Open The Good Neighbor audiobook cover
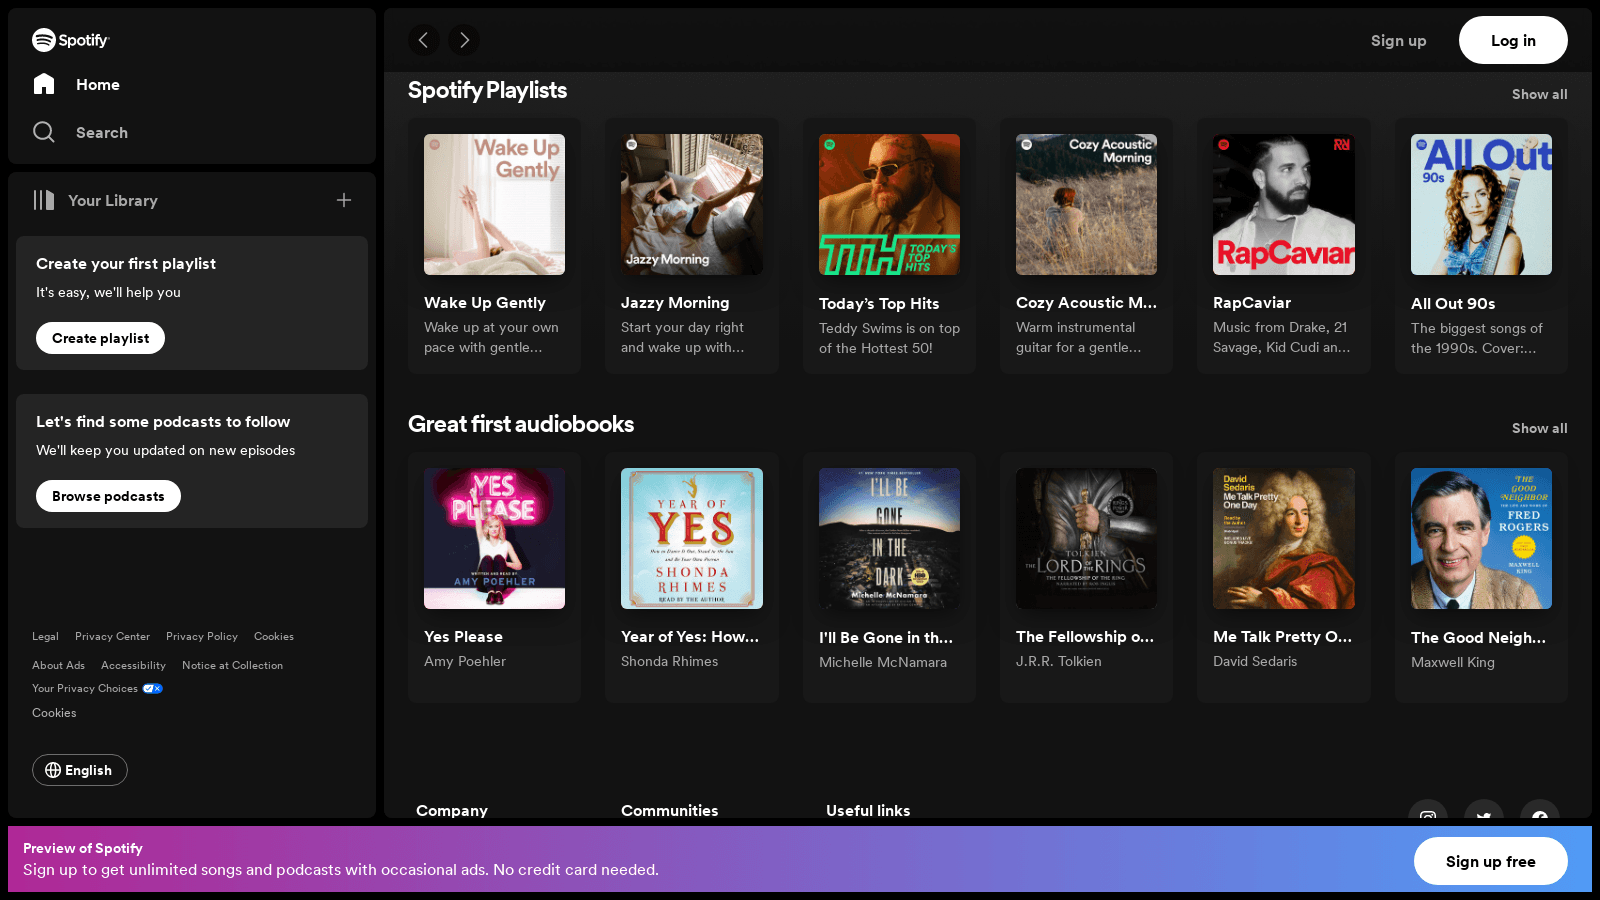The height and width of the screenshot is (900, 1600). [x=1481, y=538]
